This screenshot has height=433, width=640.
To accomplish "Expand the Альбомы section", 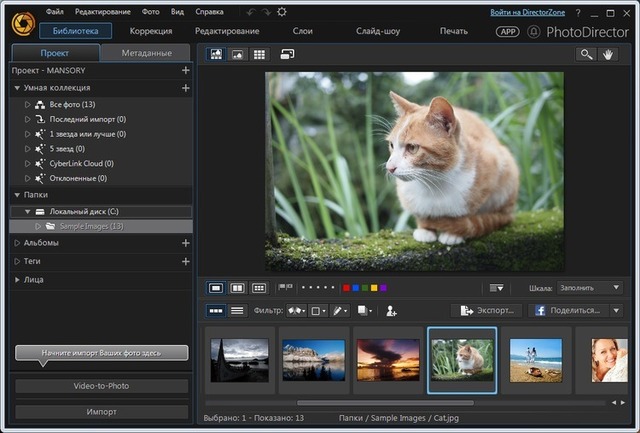I will coord(16,242).
